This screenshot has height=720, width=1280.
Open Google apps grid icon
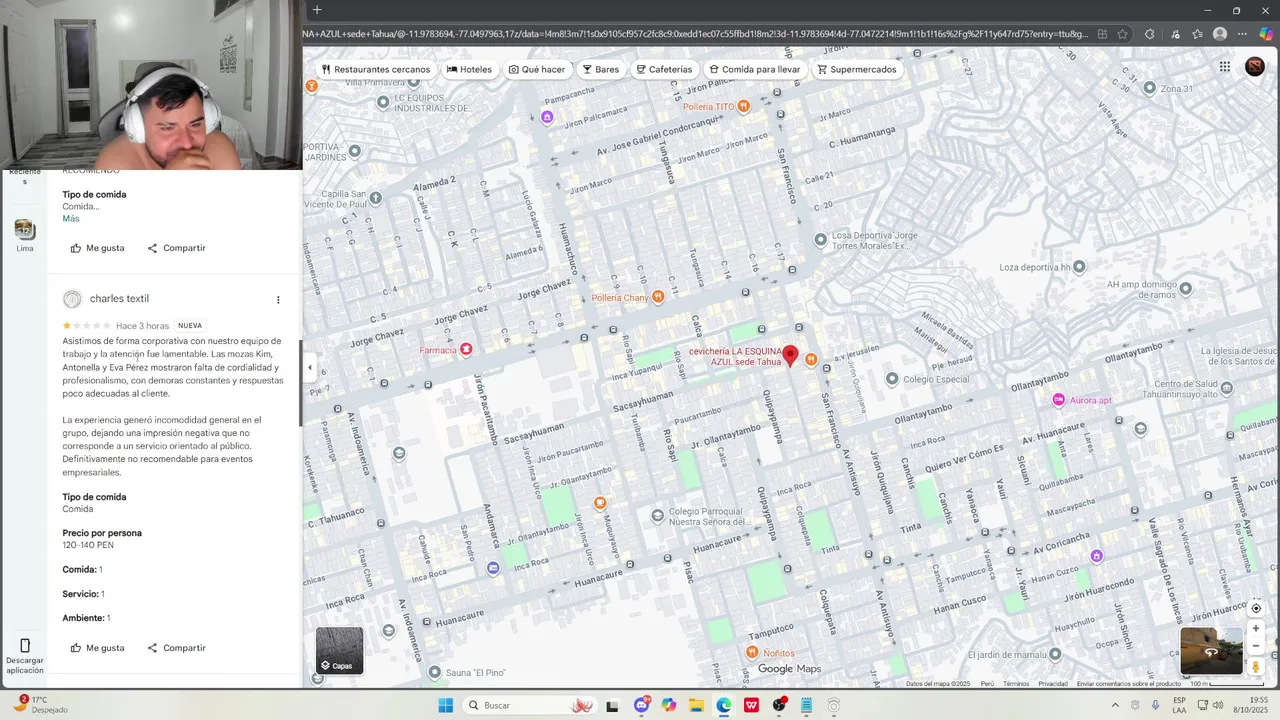click(1224, 67)
